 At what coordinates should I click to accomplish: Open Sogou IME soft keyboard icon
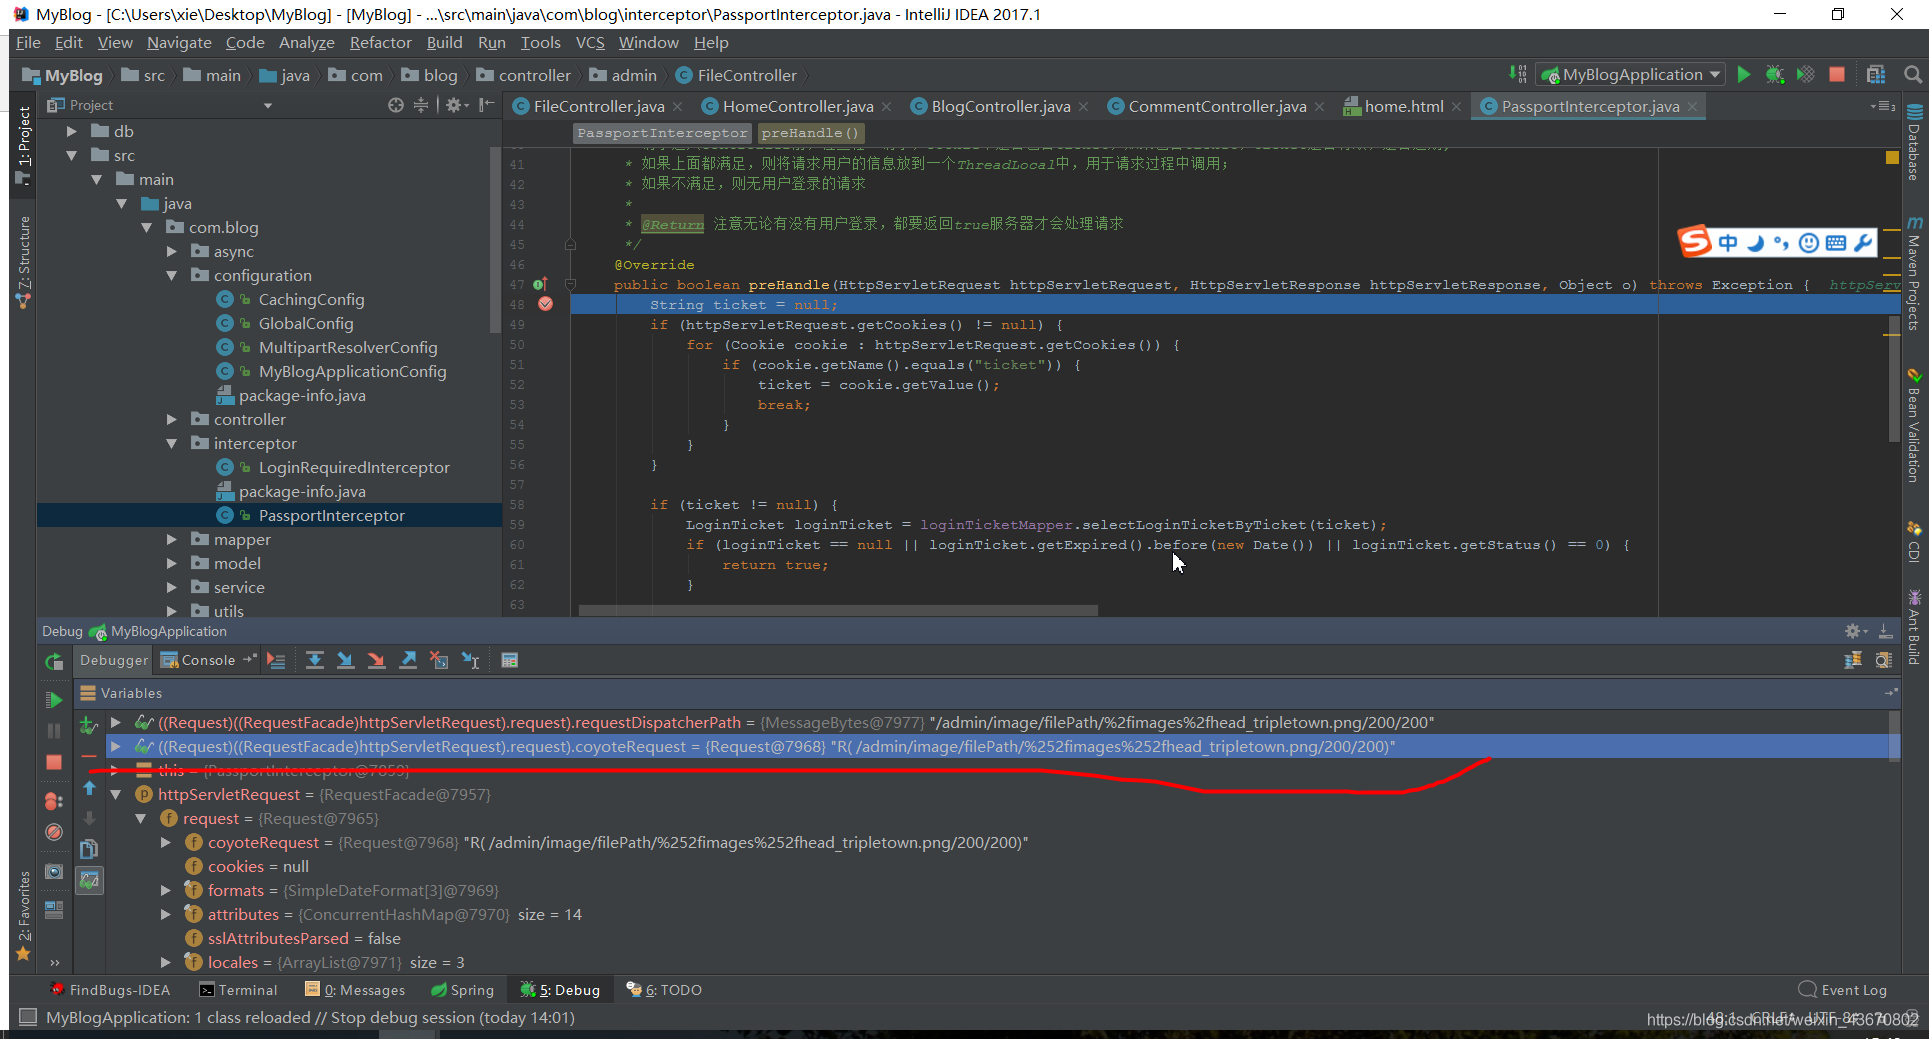[1836, 242]
